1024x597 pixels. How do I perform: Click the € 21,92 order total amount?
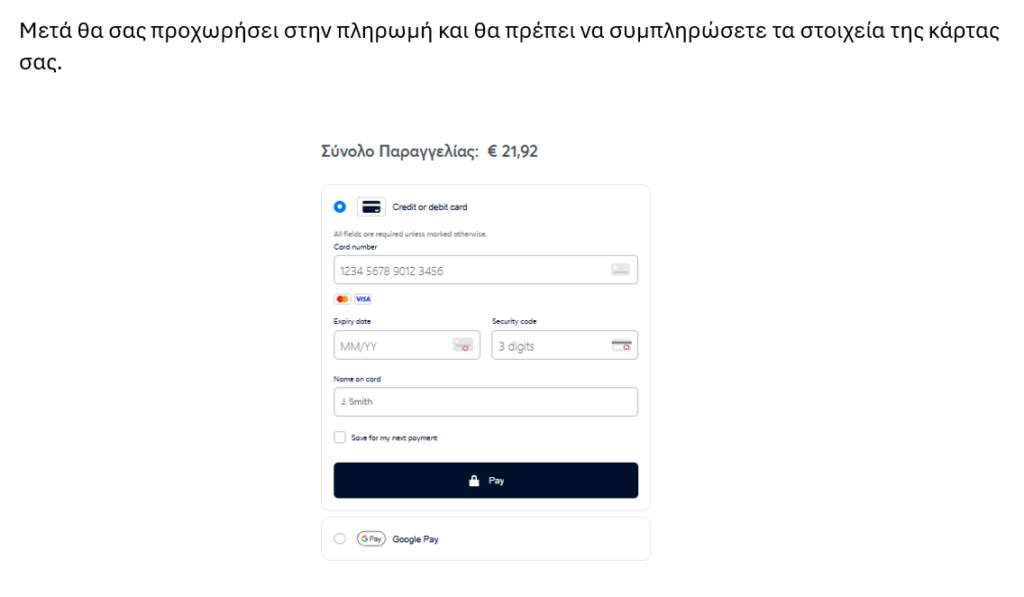513,152
